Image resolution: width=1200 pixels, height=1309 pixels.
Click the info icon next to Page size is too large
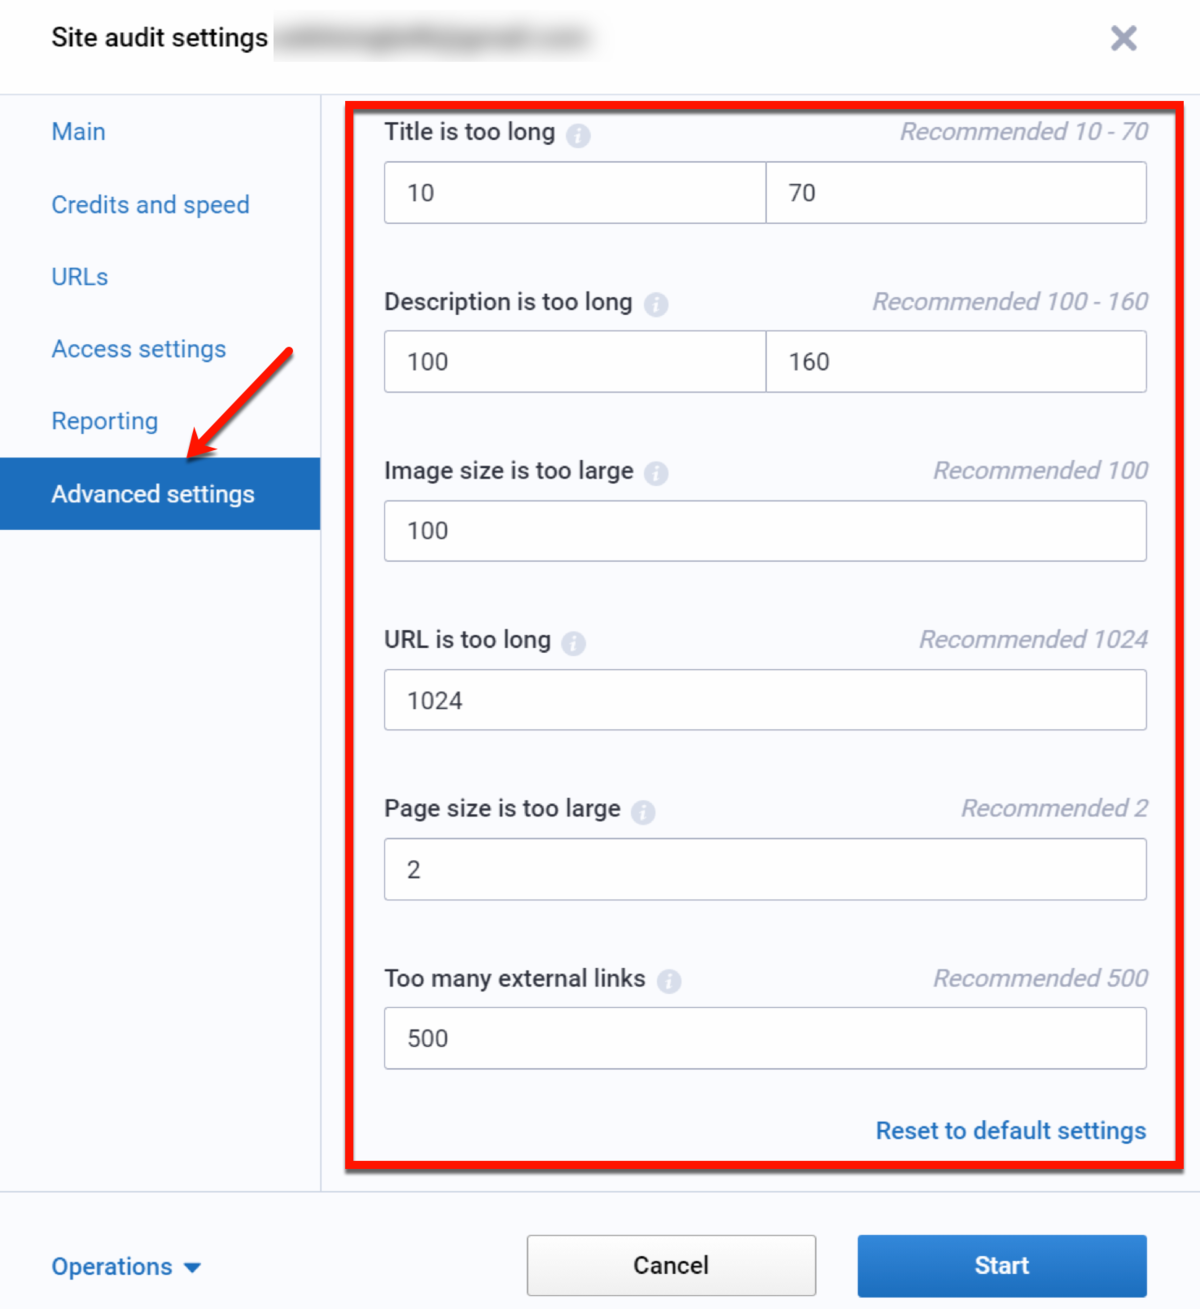(x=643, y=811)
